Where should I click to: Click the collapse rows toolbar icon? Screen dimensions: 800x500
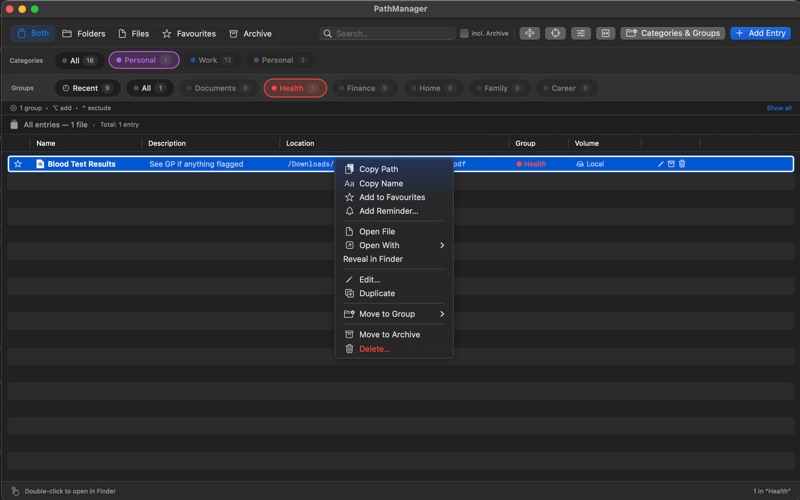click(530, 33)
